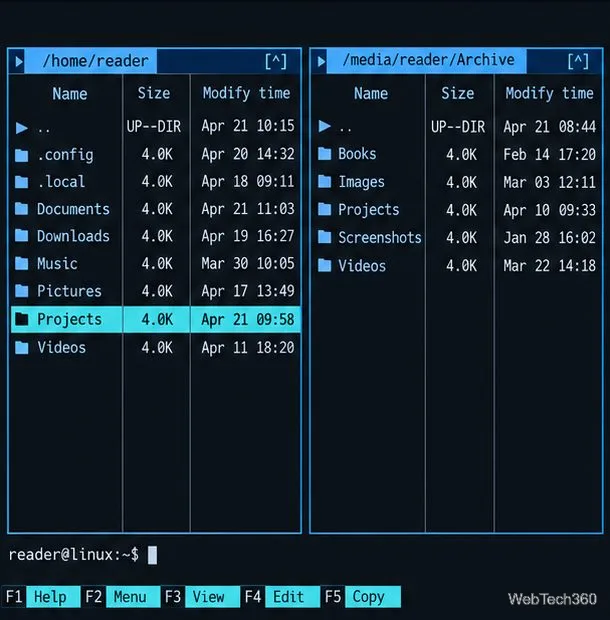Click the 'Mar 03 12:11' modify time cell
This screenshot has width=610, height=620.
[x=549, y=182]
